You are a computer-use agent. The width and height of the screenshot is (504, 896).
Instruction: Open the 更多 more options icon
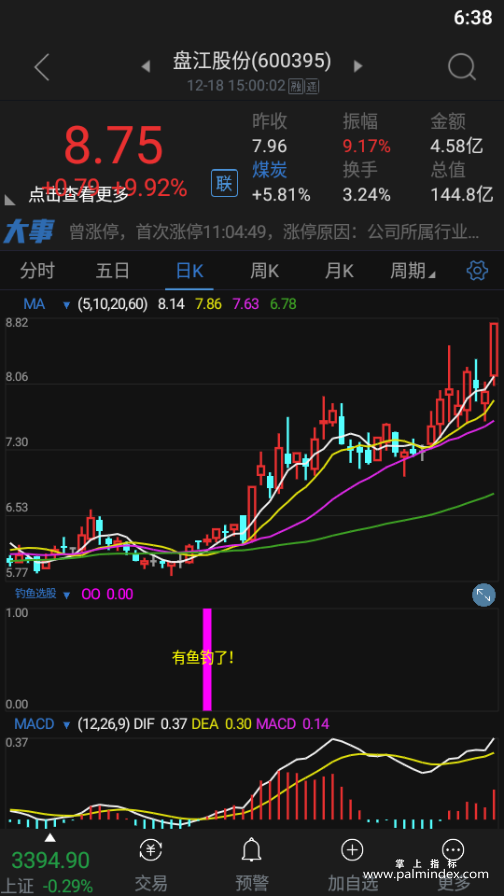pos(453,850)
